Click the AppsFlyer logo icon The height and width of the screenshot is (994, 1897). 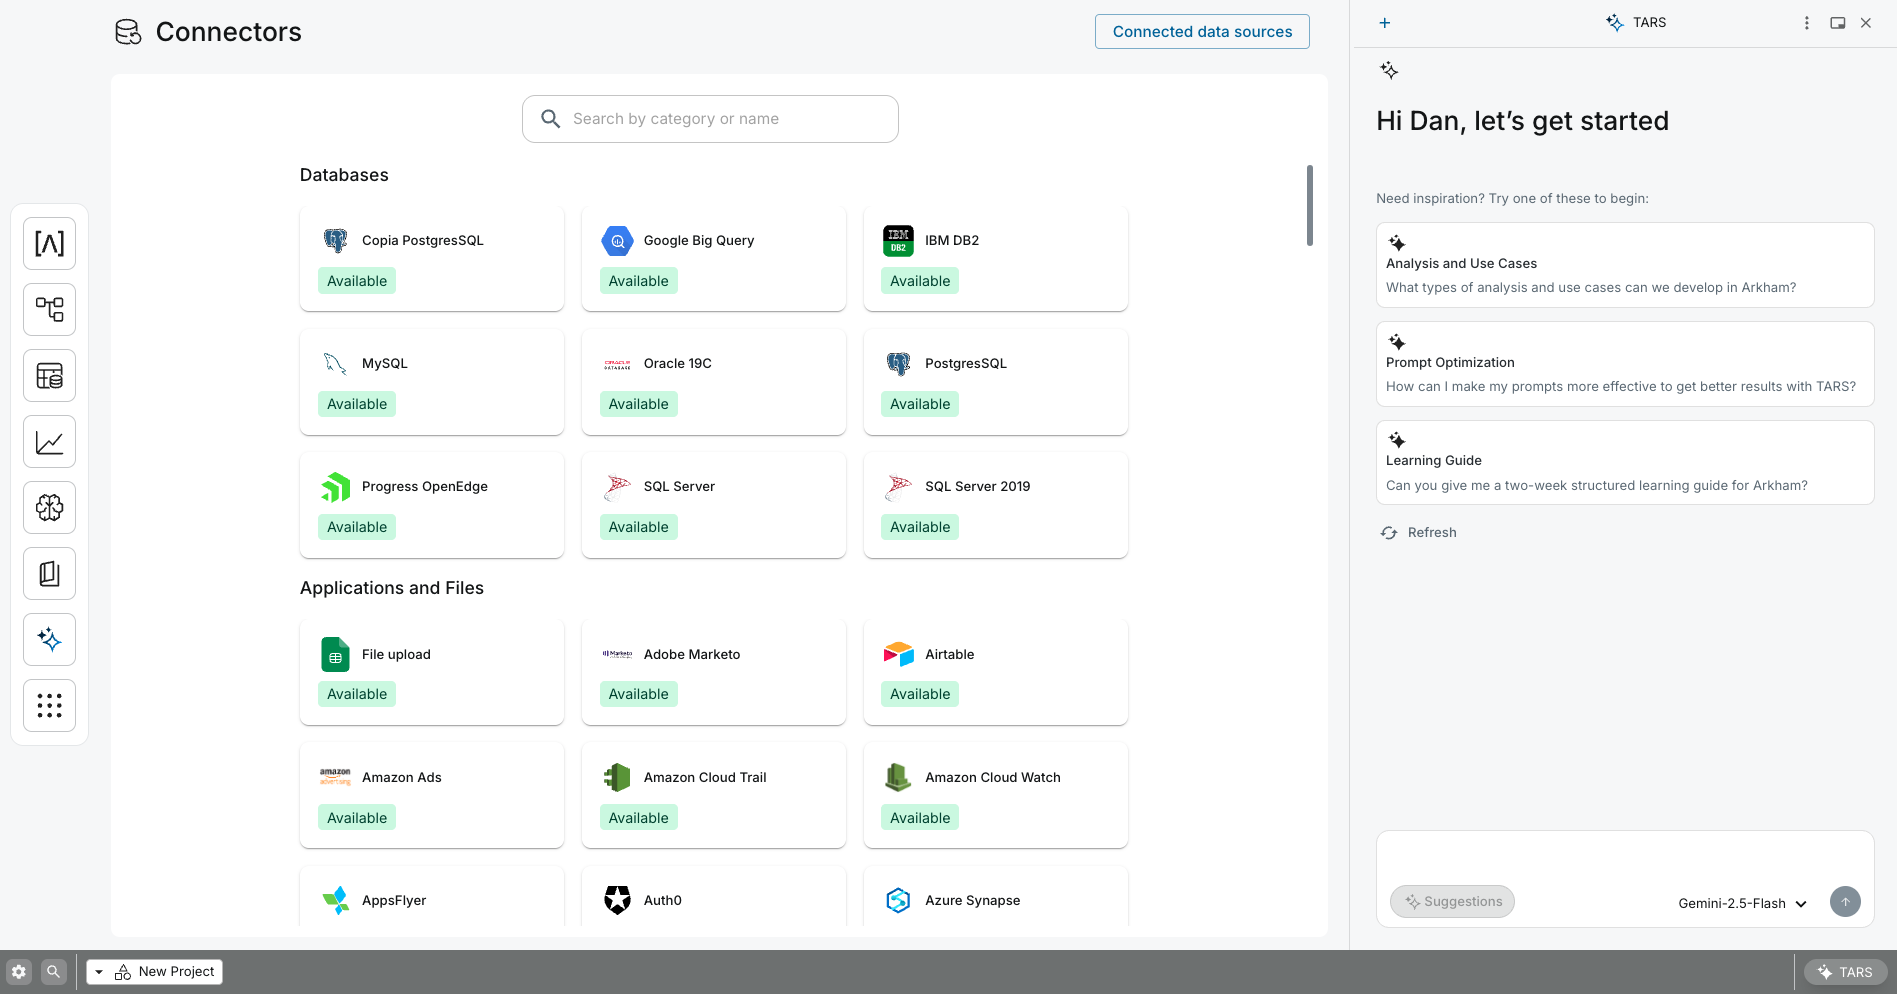tap(336, 901)
